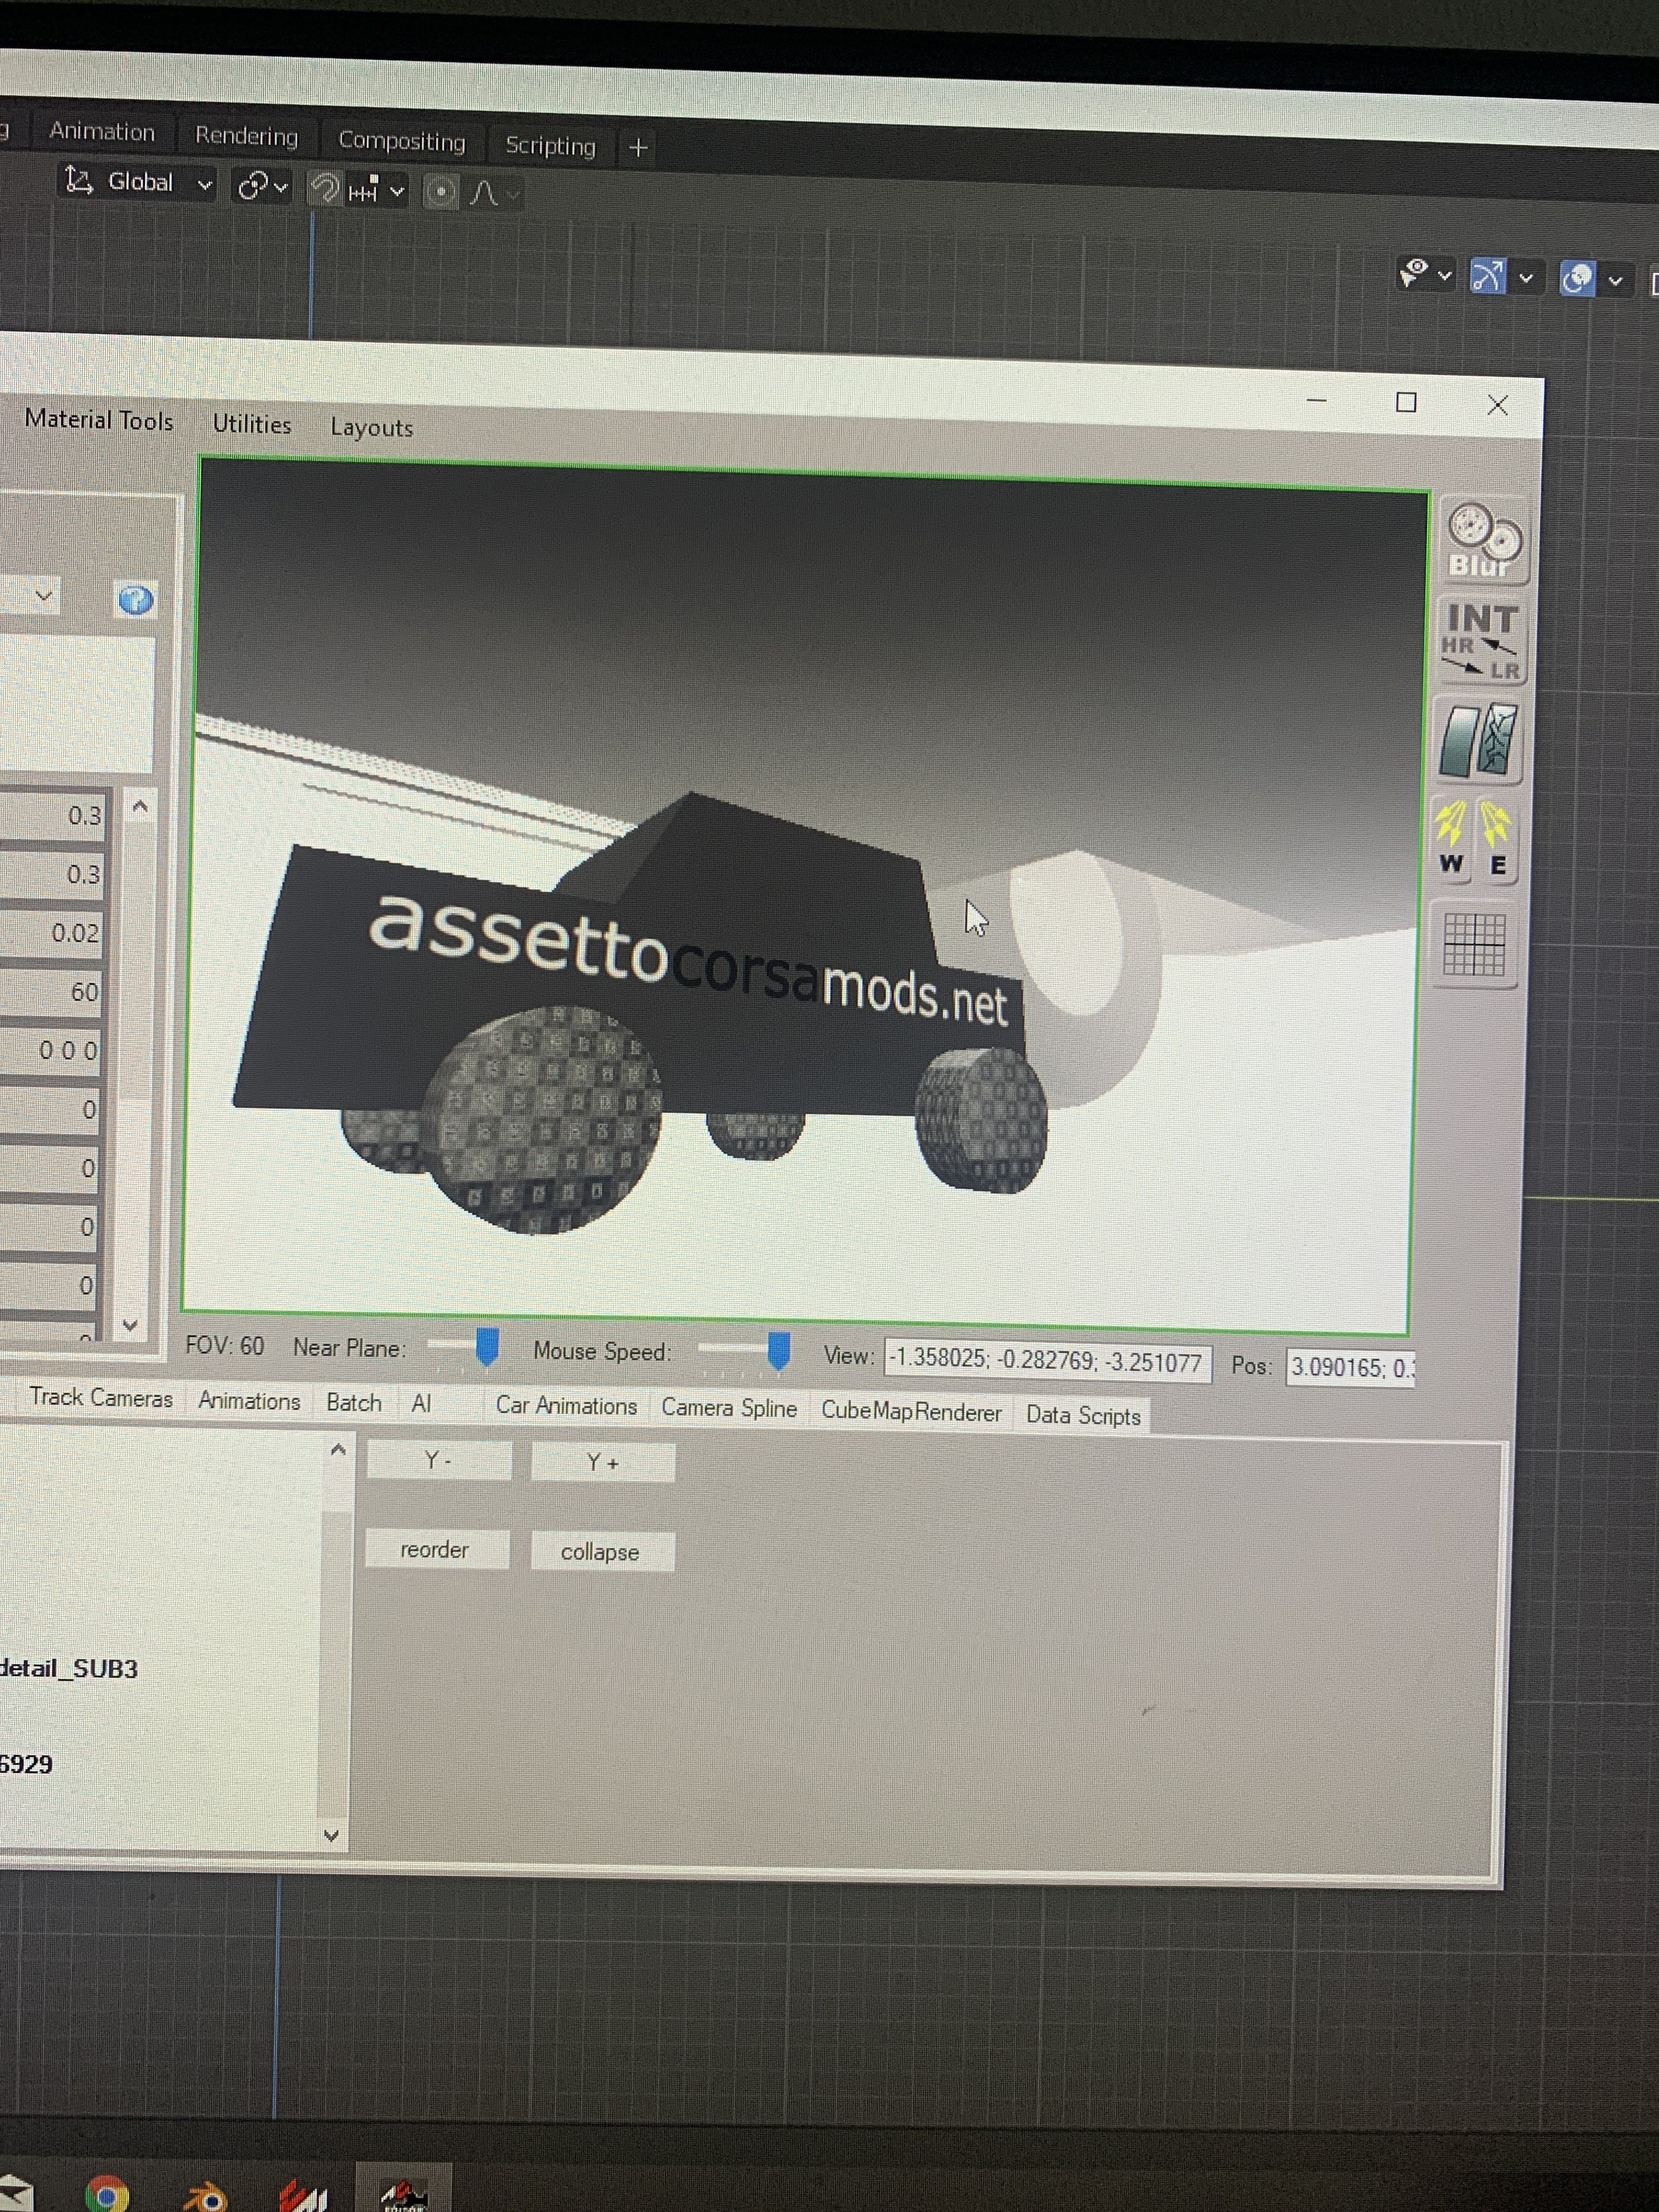Viewport: 1659px width, 2212px height.
Task: Switch to Blender Animation workspace
Action: (x=102, y=132)
